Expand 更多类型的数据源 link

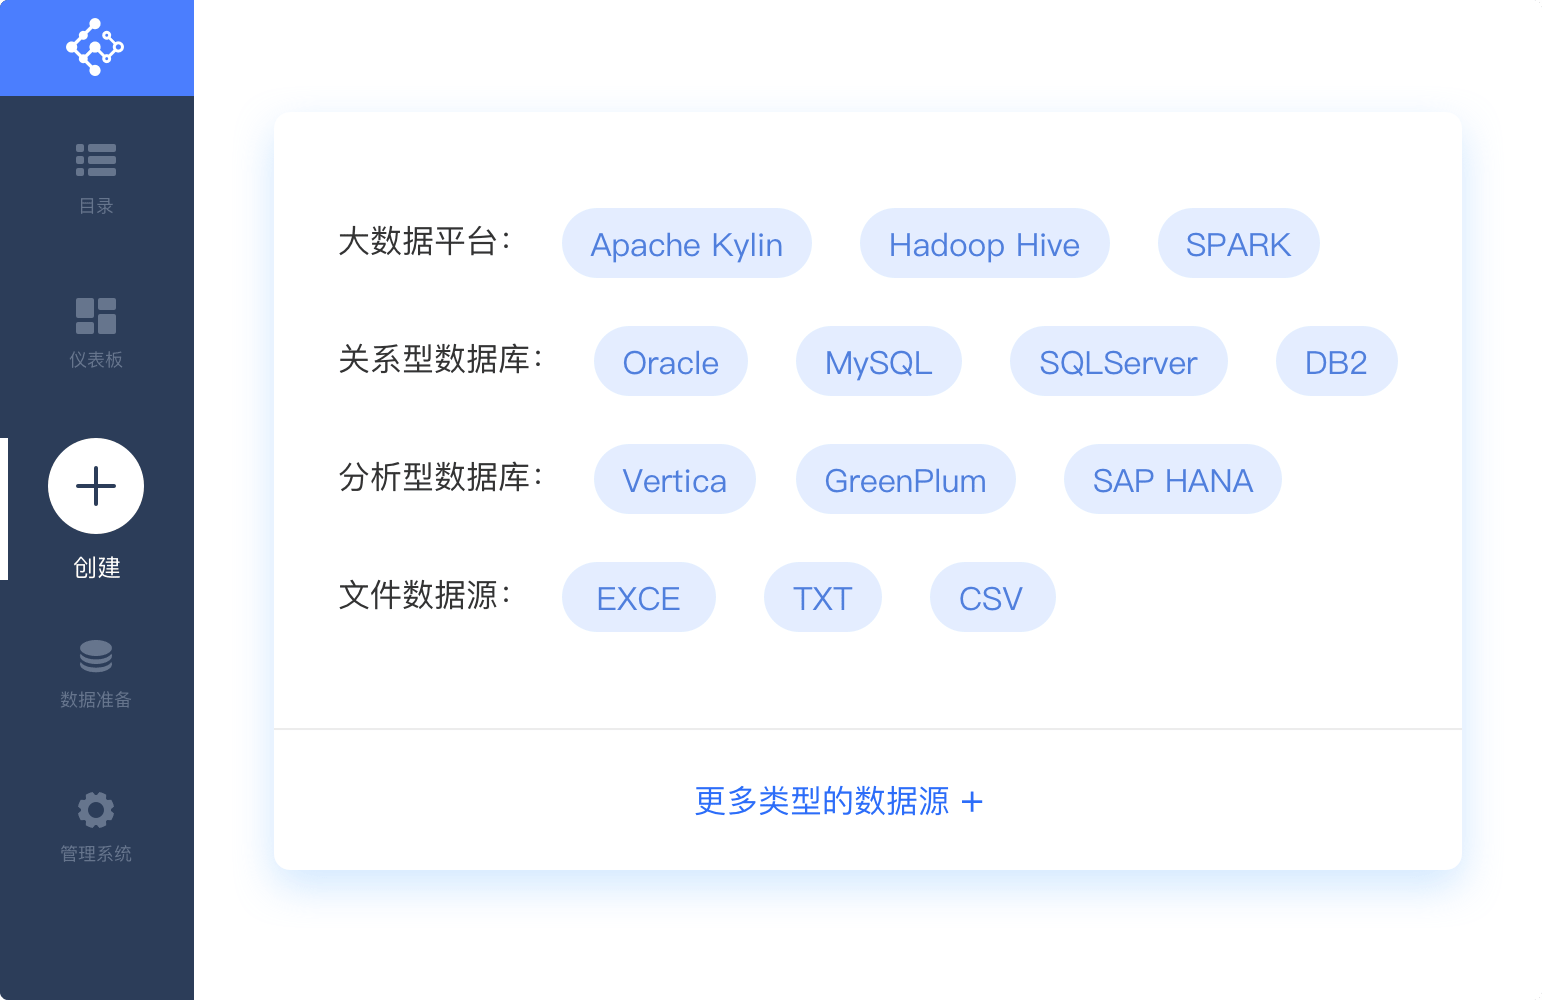click(x=838, y=801)
